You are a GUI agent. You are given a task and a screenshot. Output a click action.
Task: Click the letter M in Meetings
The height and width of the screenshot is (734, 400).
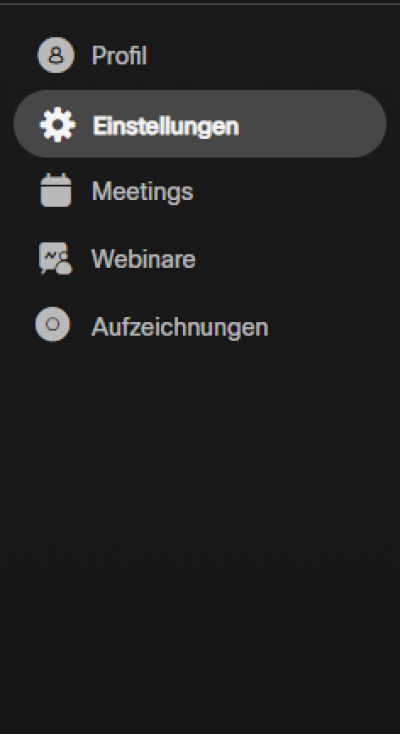tap(102, 191)
